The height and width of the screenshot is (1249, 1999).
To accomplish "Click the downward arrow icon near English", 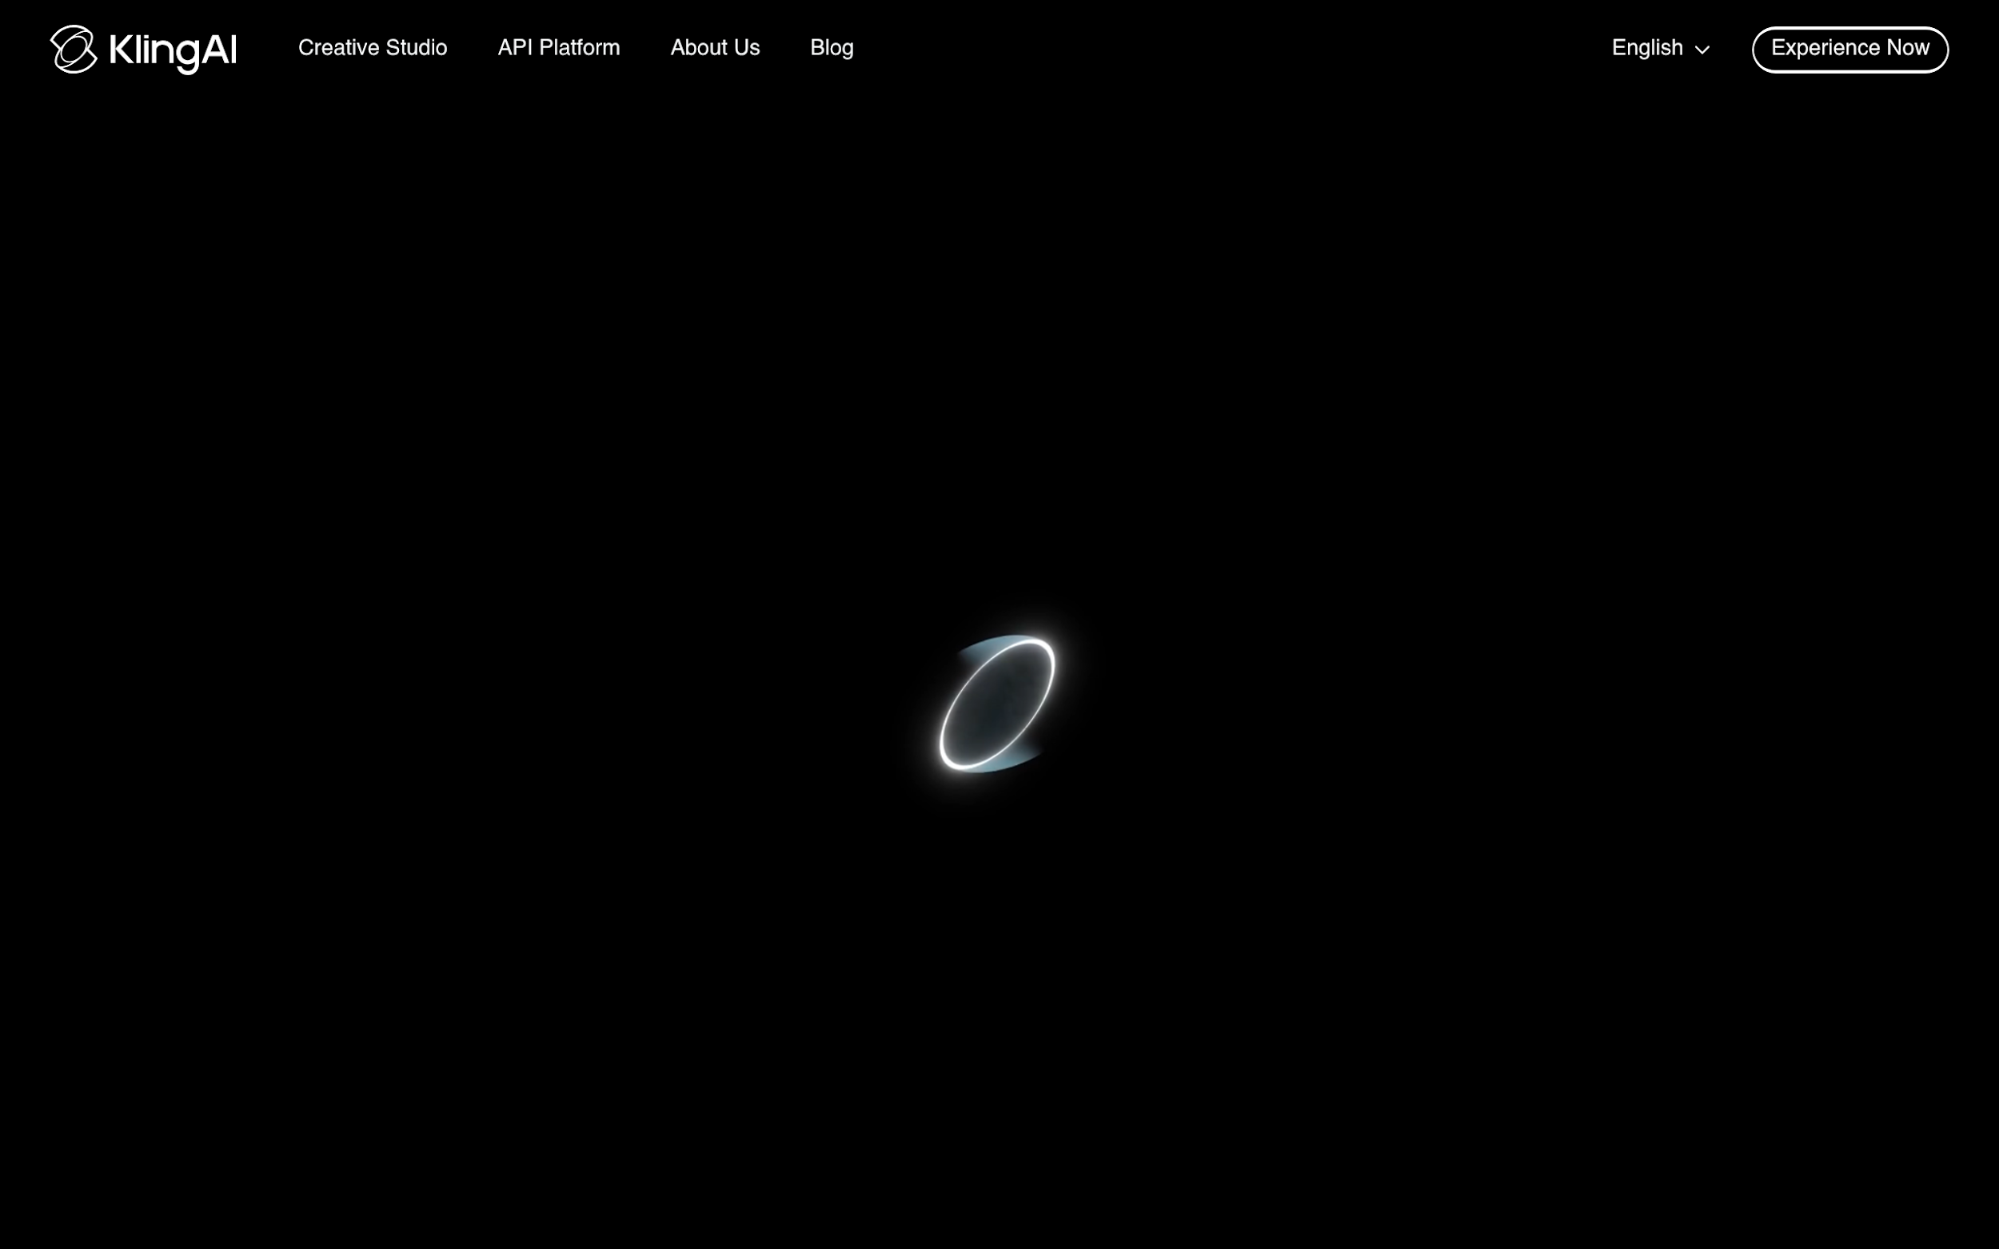I will (x=1702, y=50).
